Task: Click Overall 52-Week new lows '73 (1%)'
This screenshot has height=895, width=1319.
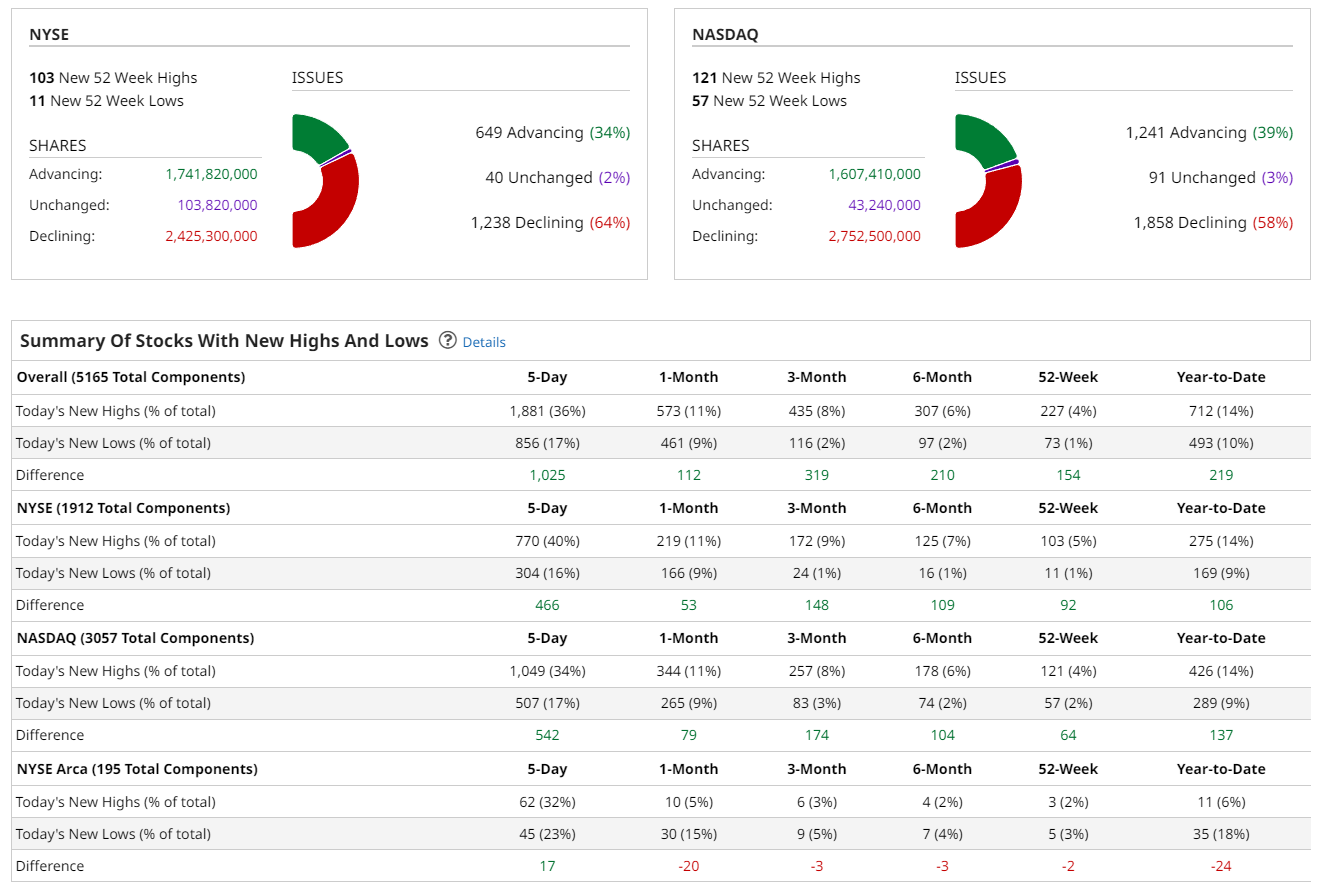Action: (1069, 443)
